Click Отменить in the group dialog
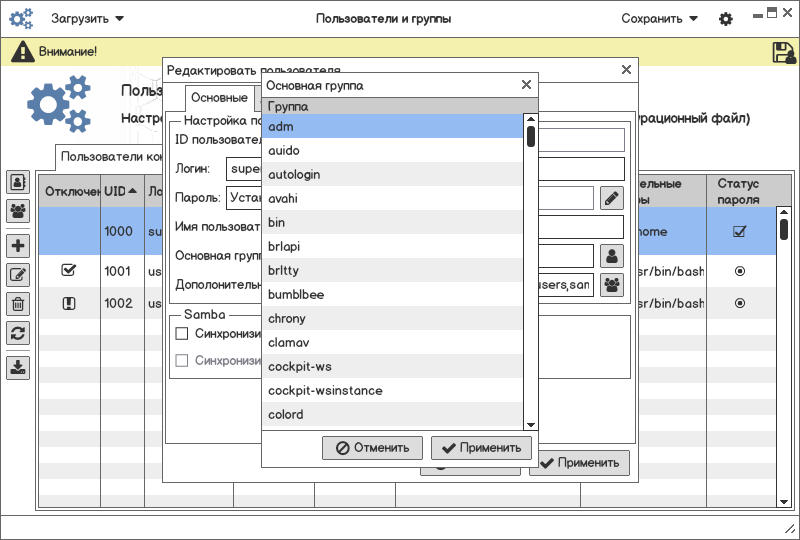Image resolution: width=800 pixels, height=540 pixels. click(x=373, y=448)
